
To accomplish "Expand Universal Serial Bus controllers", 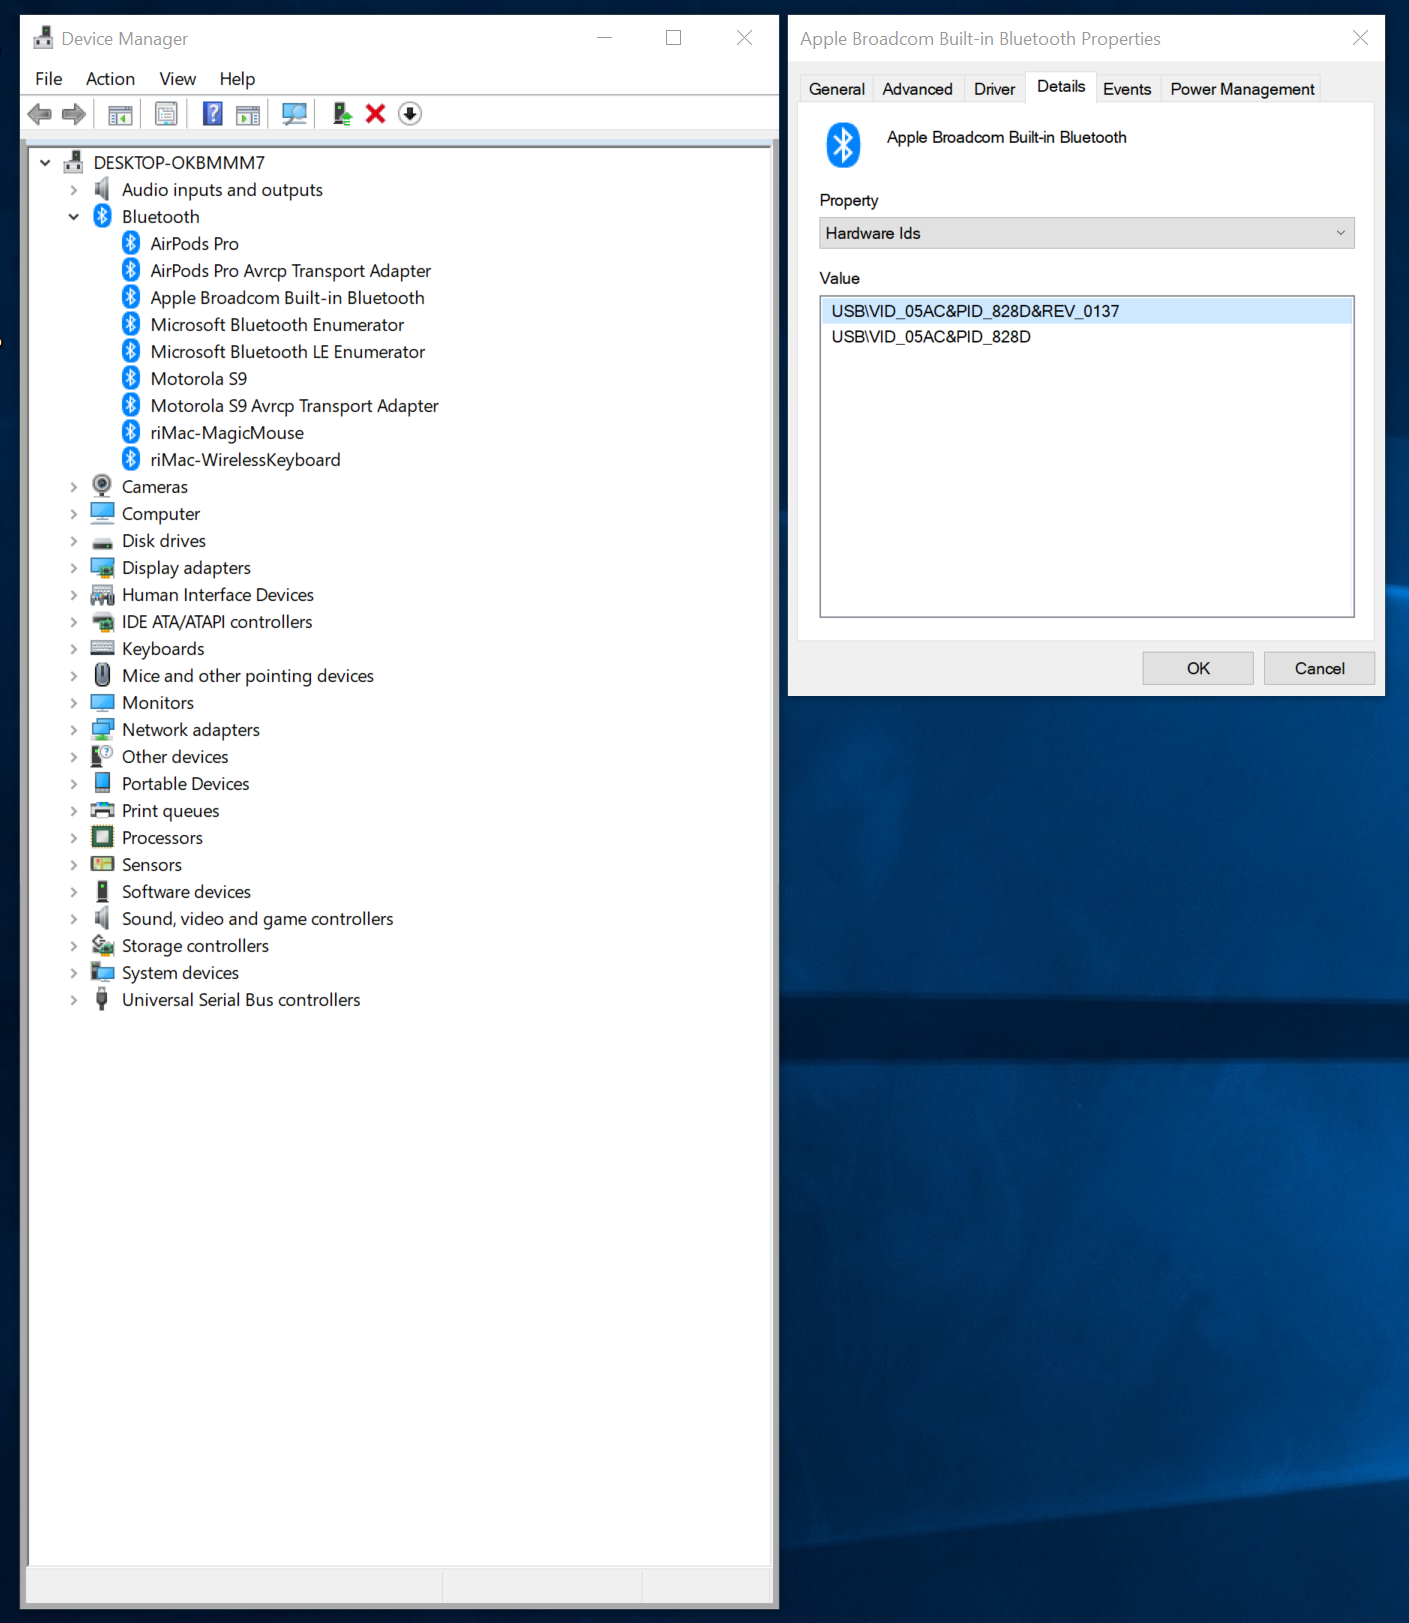I will (73, 999).
